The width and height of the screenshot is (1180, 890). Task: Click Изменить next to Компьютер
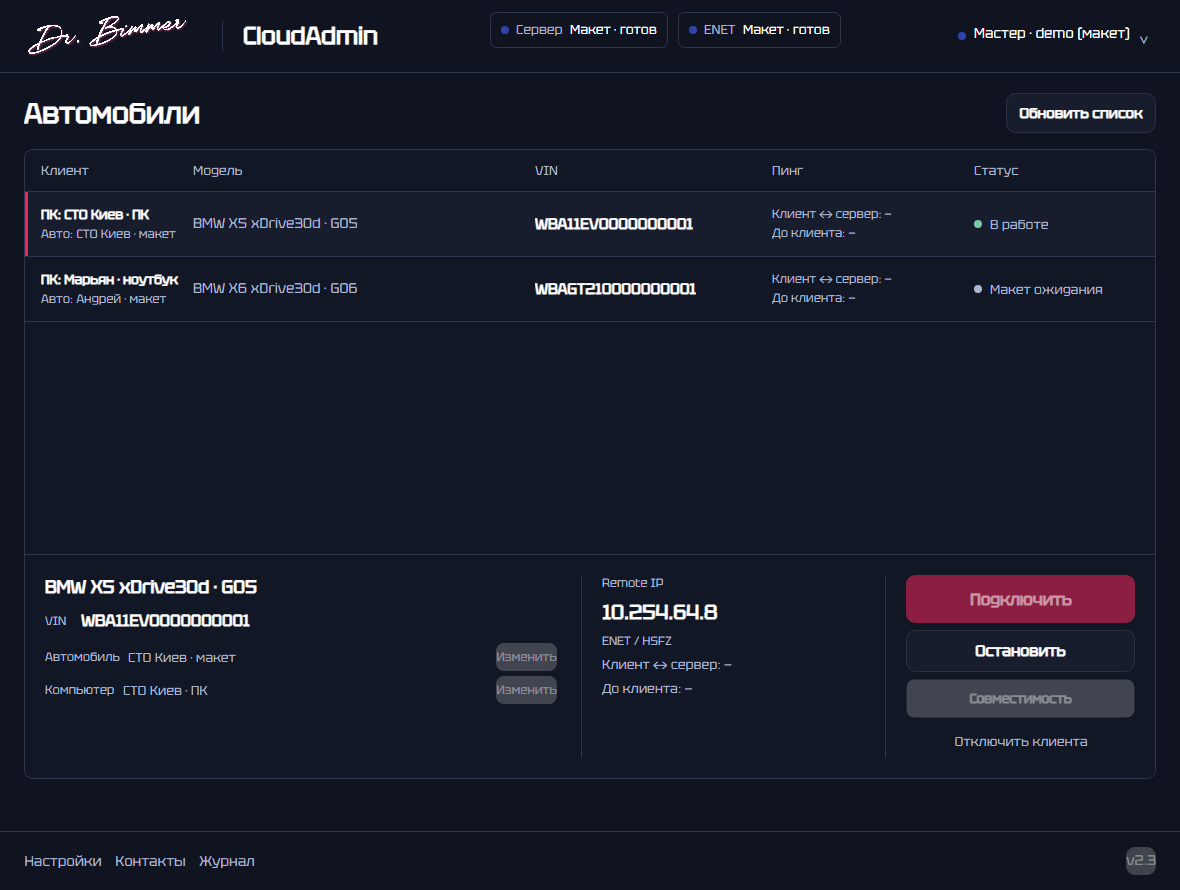point(526,690)
